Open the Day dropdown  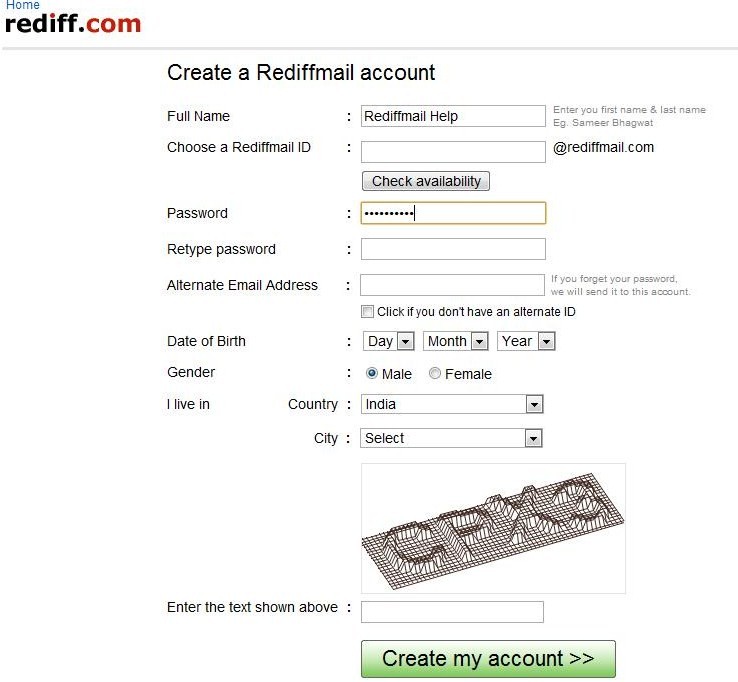[388, 341]
